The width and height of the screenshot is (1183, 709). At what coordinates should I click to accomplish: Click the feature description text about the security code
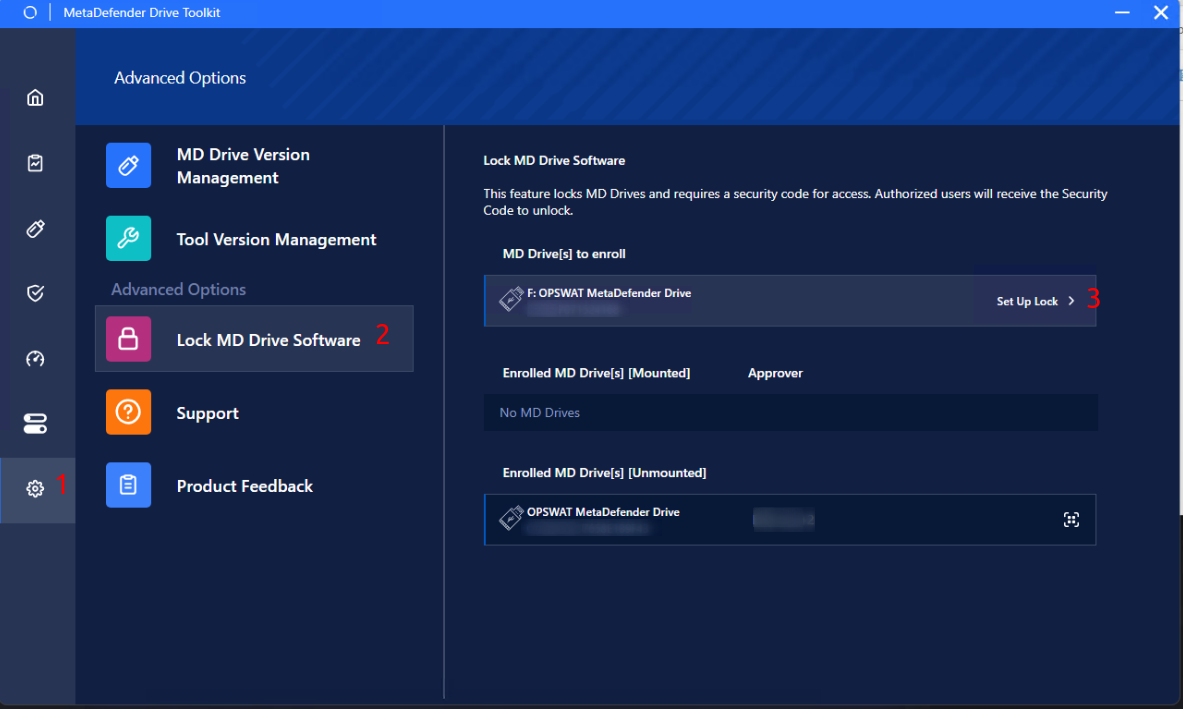click(795, 202)
